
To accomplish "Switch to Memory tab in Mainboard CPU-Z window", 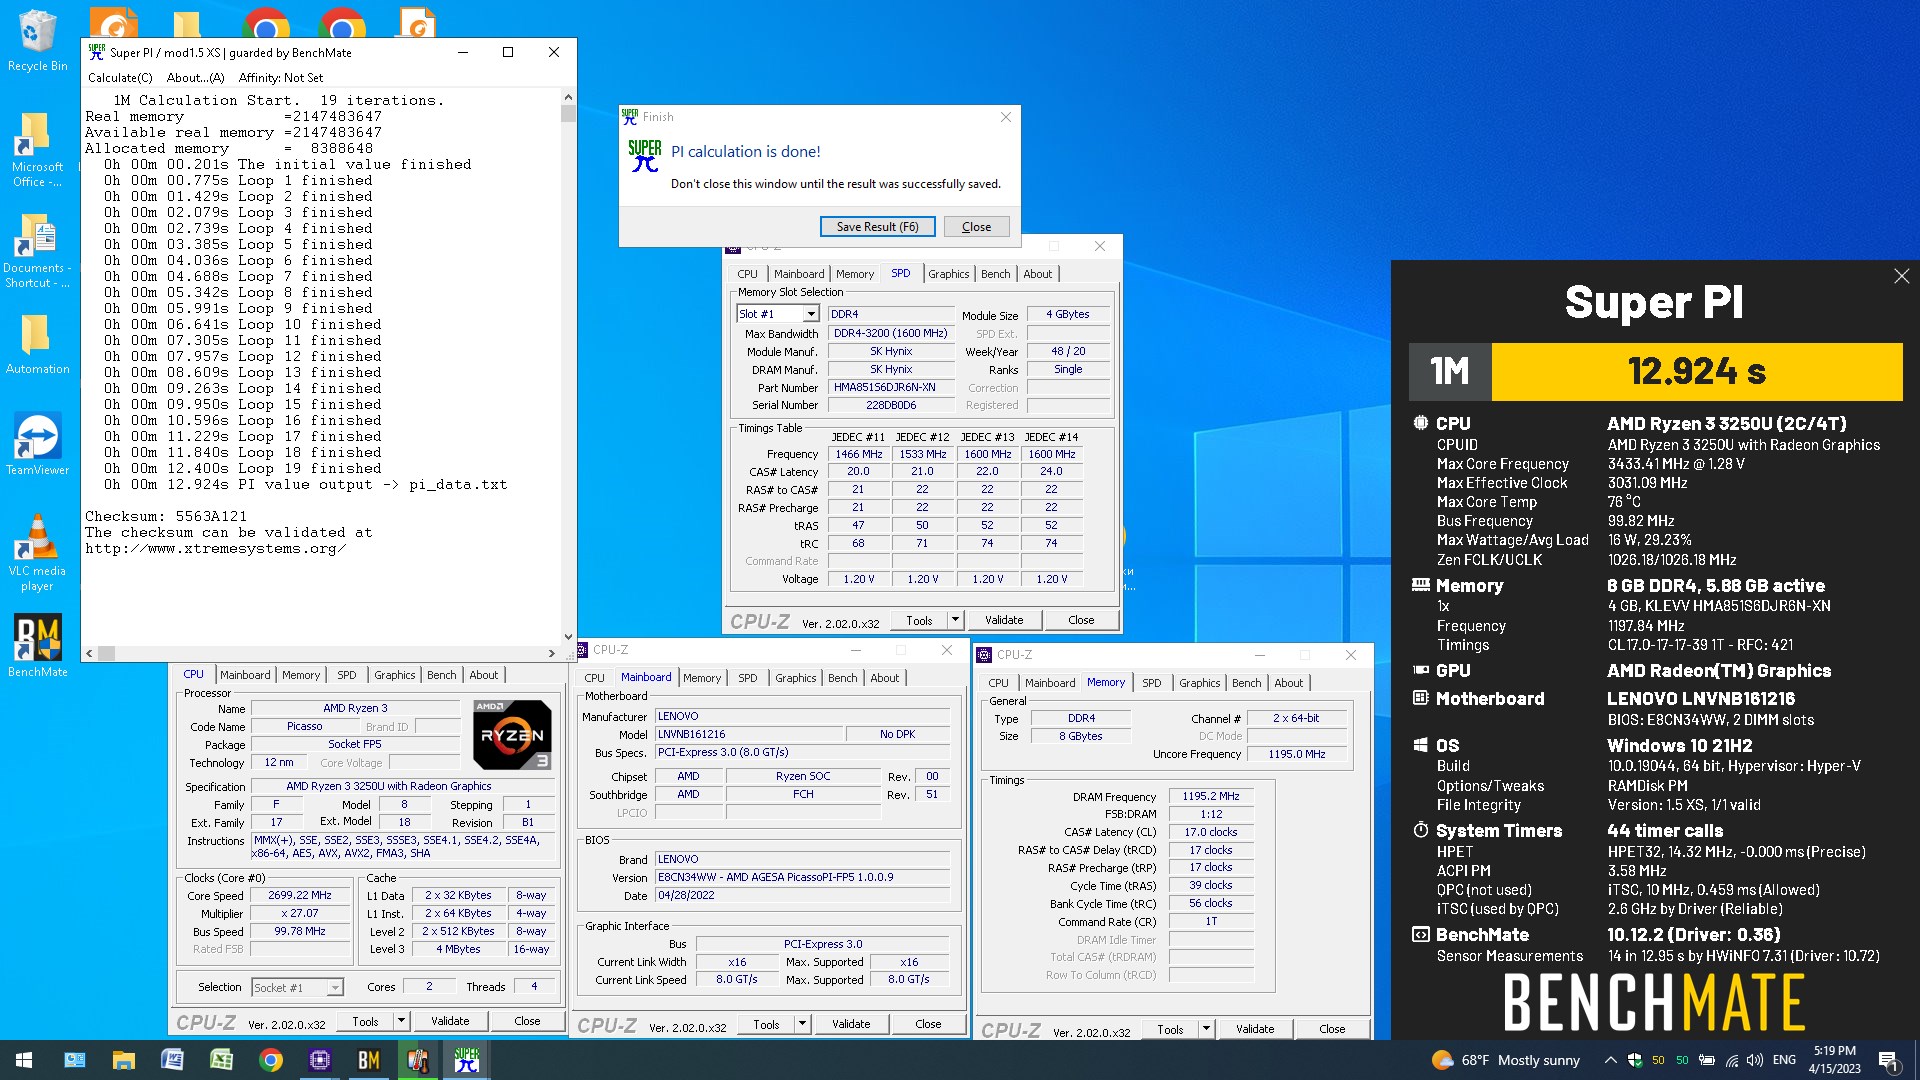I will 702,678.
